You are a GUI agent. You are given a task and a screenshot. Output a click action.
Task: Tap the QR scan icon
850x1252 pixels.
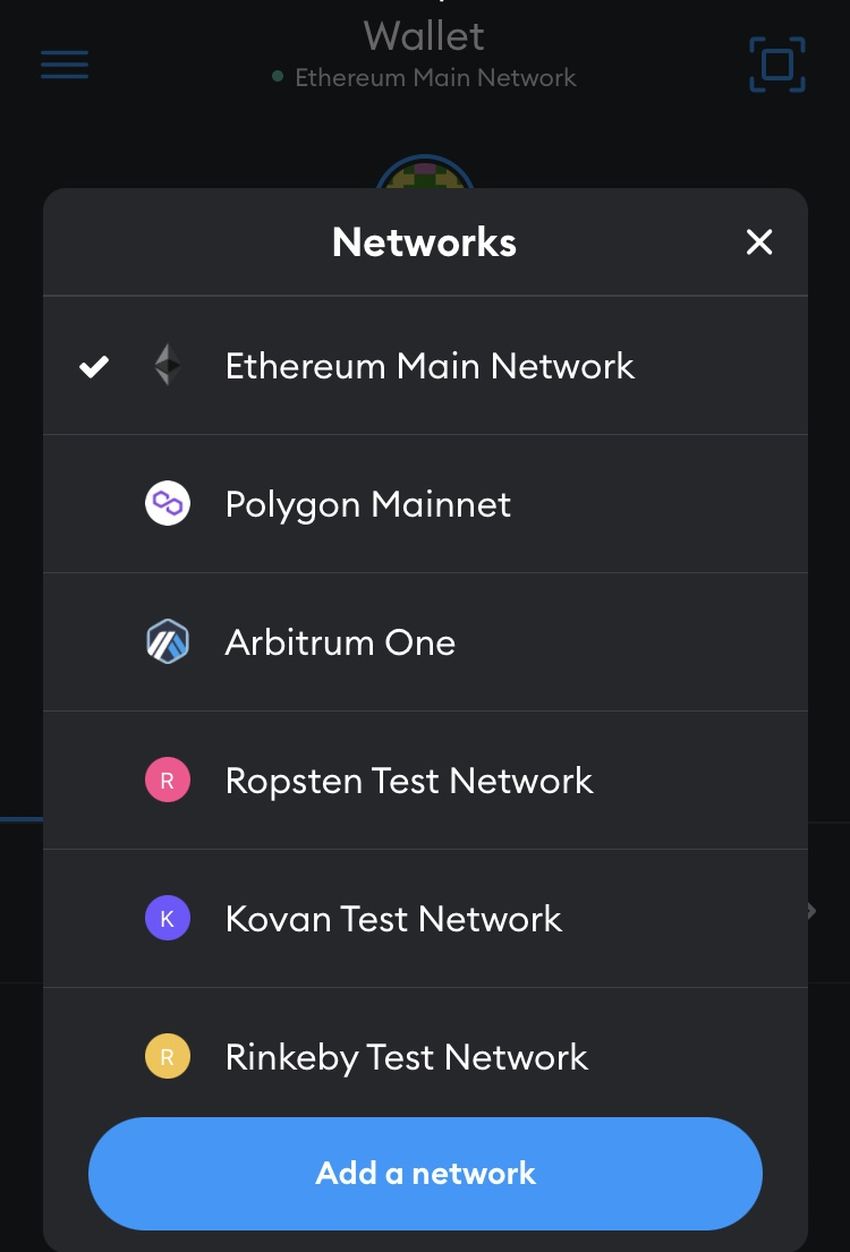[x=777, y=65]
